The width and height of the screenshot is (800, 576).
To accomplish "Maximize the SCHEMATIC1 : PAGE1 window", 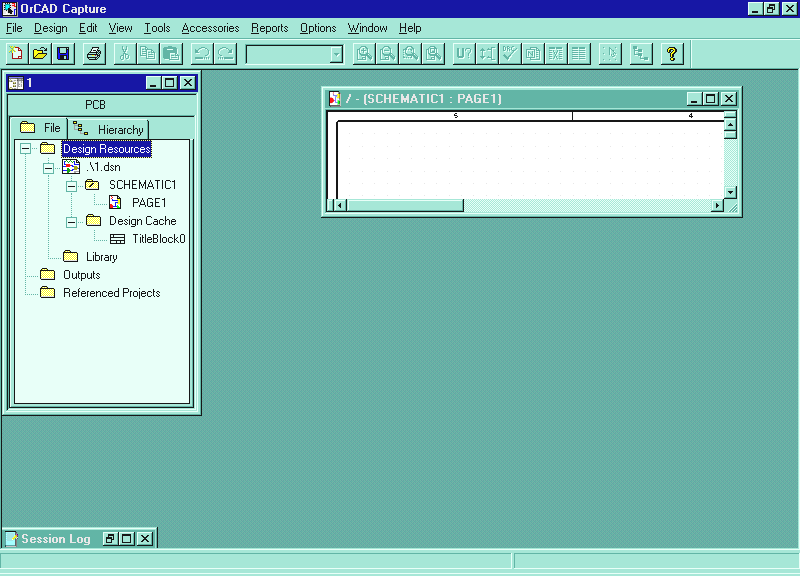I will (710, 98).
